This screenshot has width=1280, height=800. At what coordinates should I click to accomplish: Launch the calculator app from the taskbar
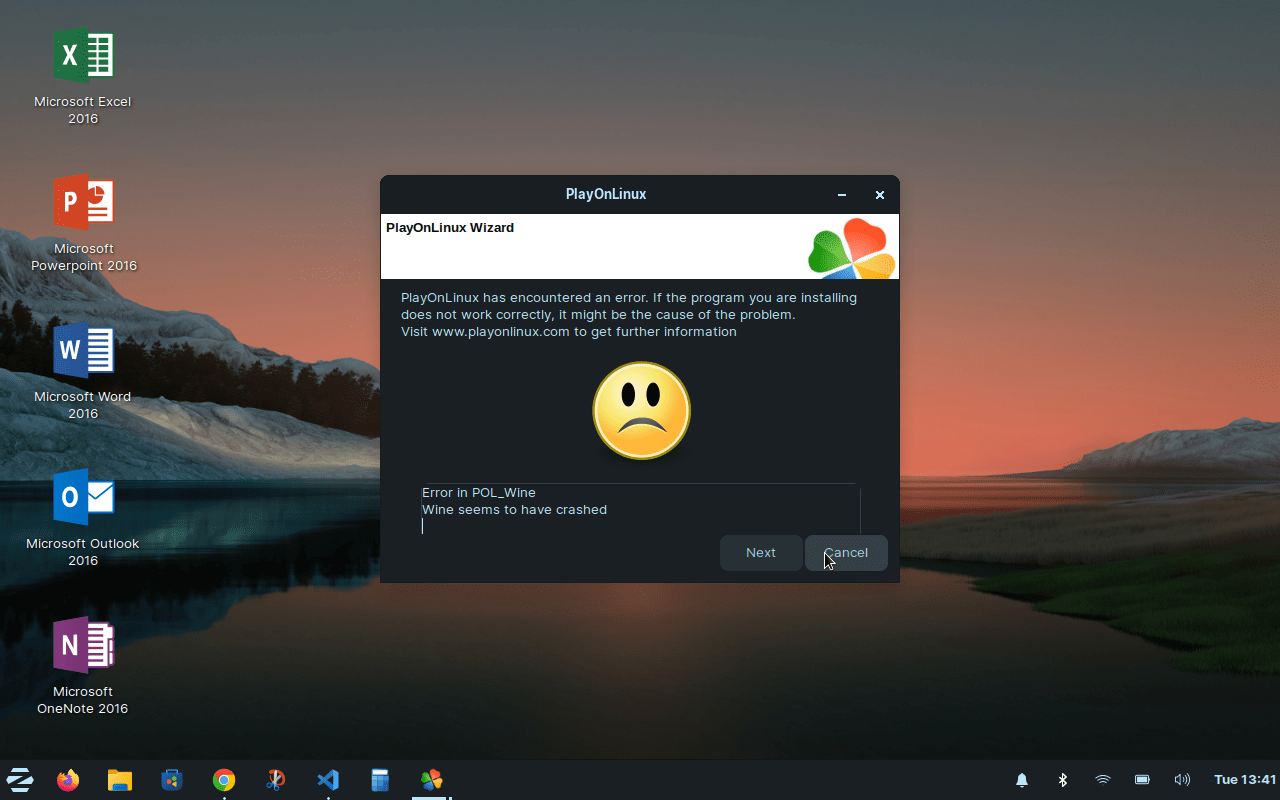(x=380, y=780)
